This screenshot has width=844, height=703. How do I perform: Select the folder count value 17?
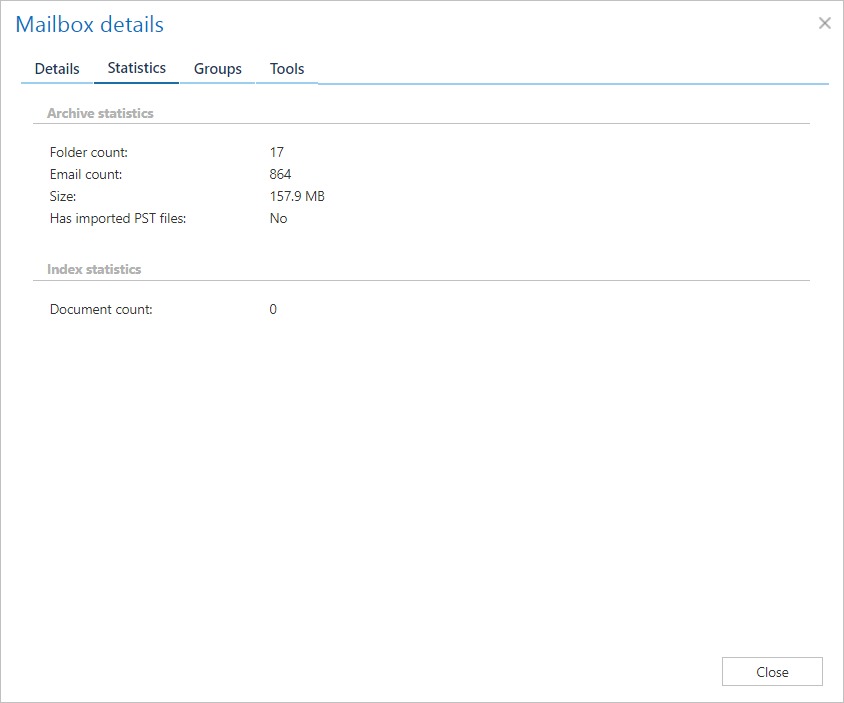click(x=277, y=152)
